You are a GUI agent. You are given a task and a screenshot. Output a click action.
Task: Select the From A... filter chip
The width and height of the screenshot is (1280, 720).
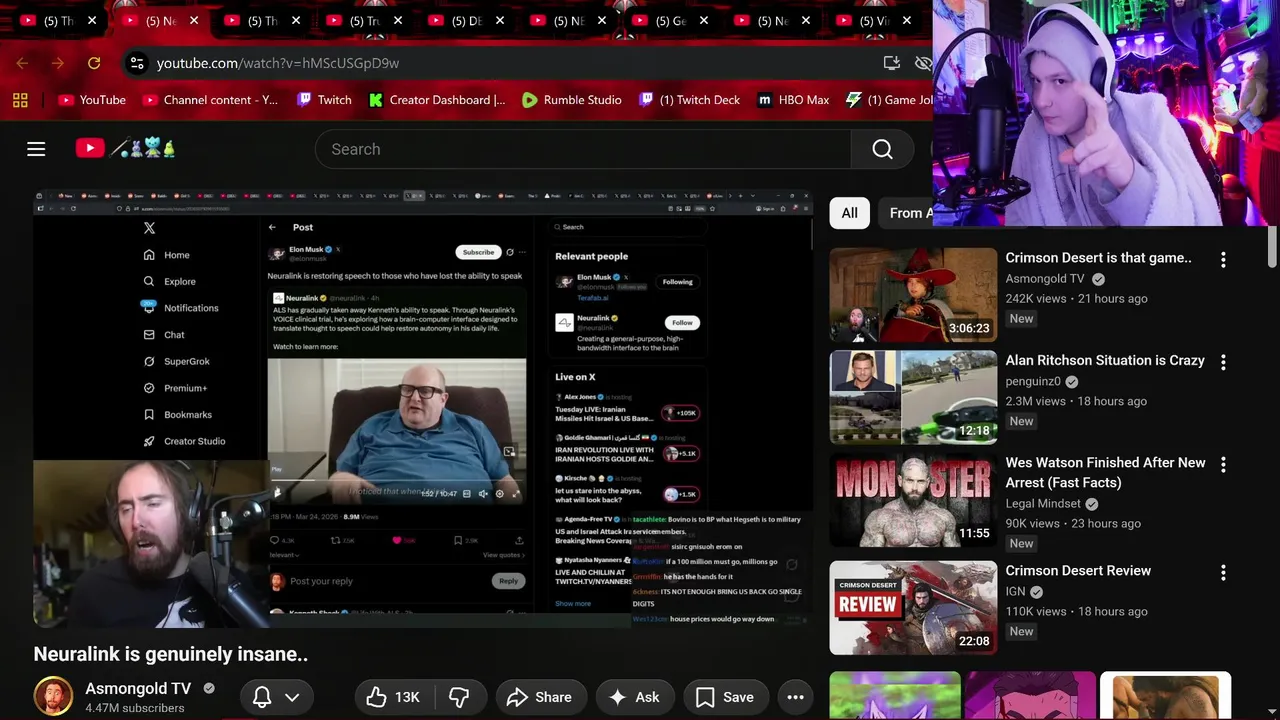(905, 213)
